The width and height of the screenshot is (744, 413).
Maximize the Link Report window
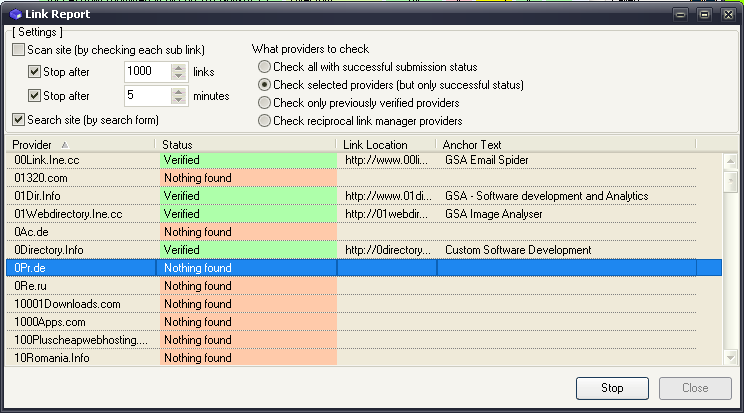click(x=704, y=14)
